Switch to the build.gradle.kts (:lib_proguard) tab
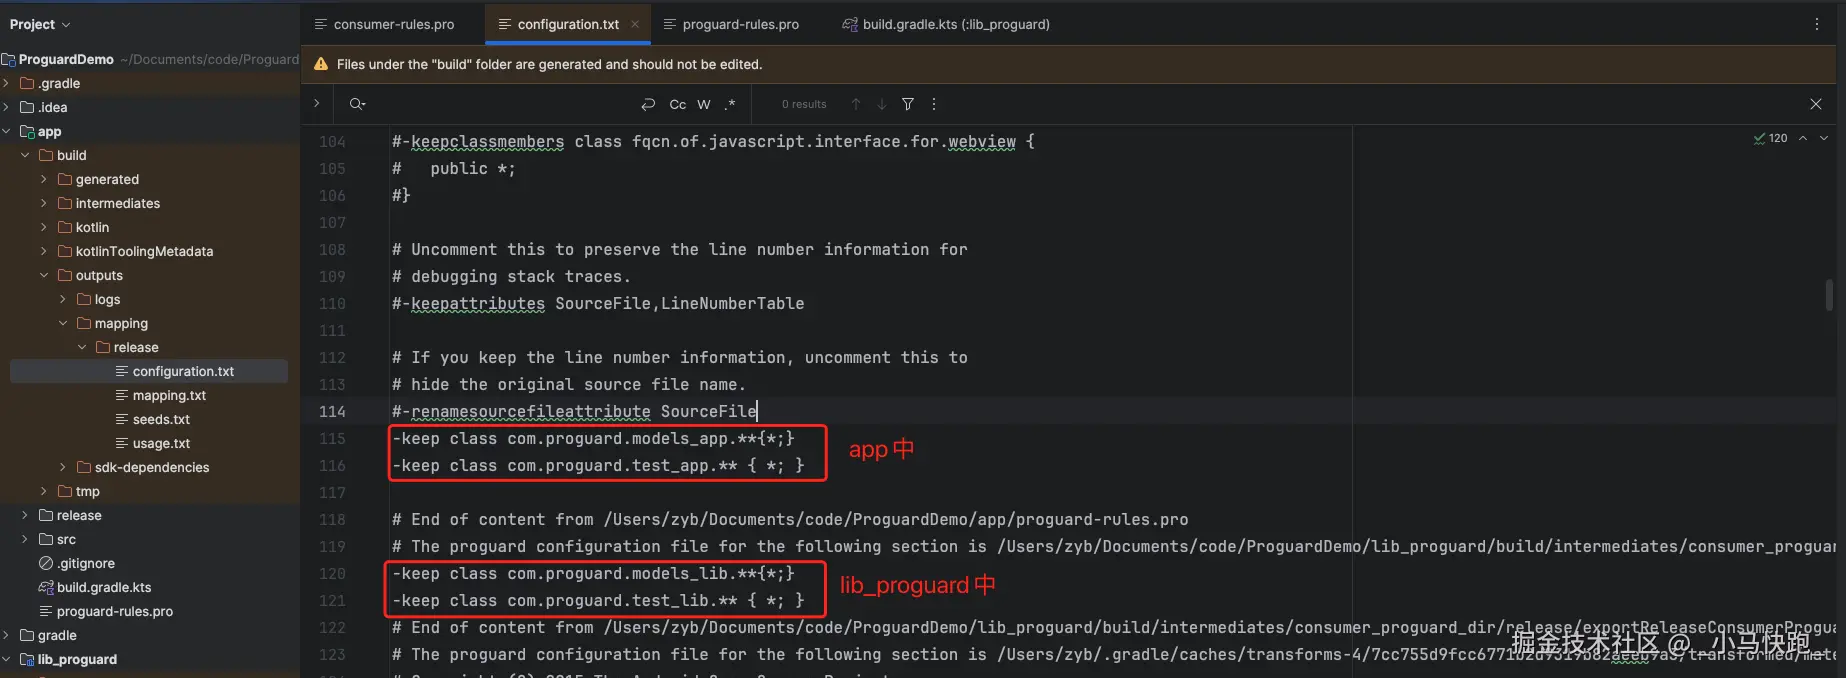The height and width of the screenshot is (678, 1846). (955, 24)
